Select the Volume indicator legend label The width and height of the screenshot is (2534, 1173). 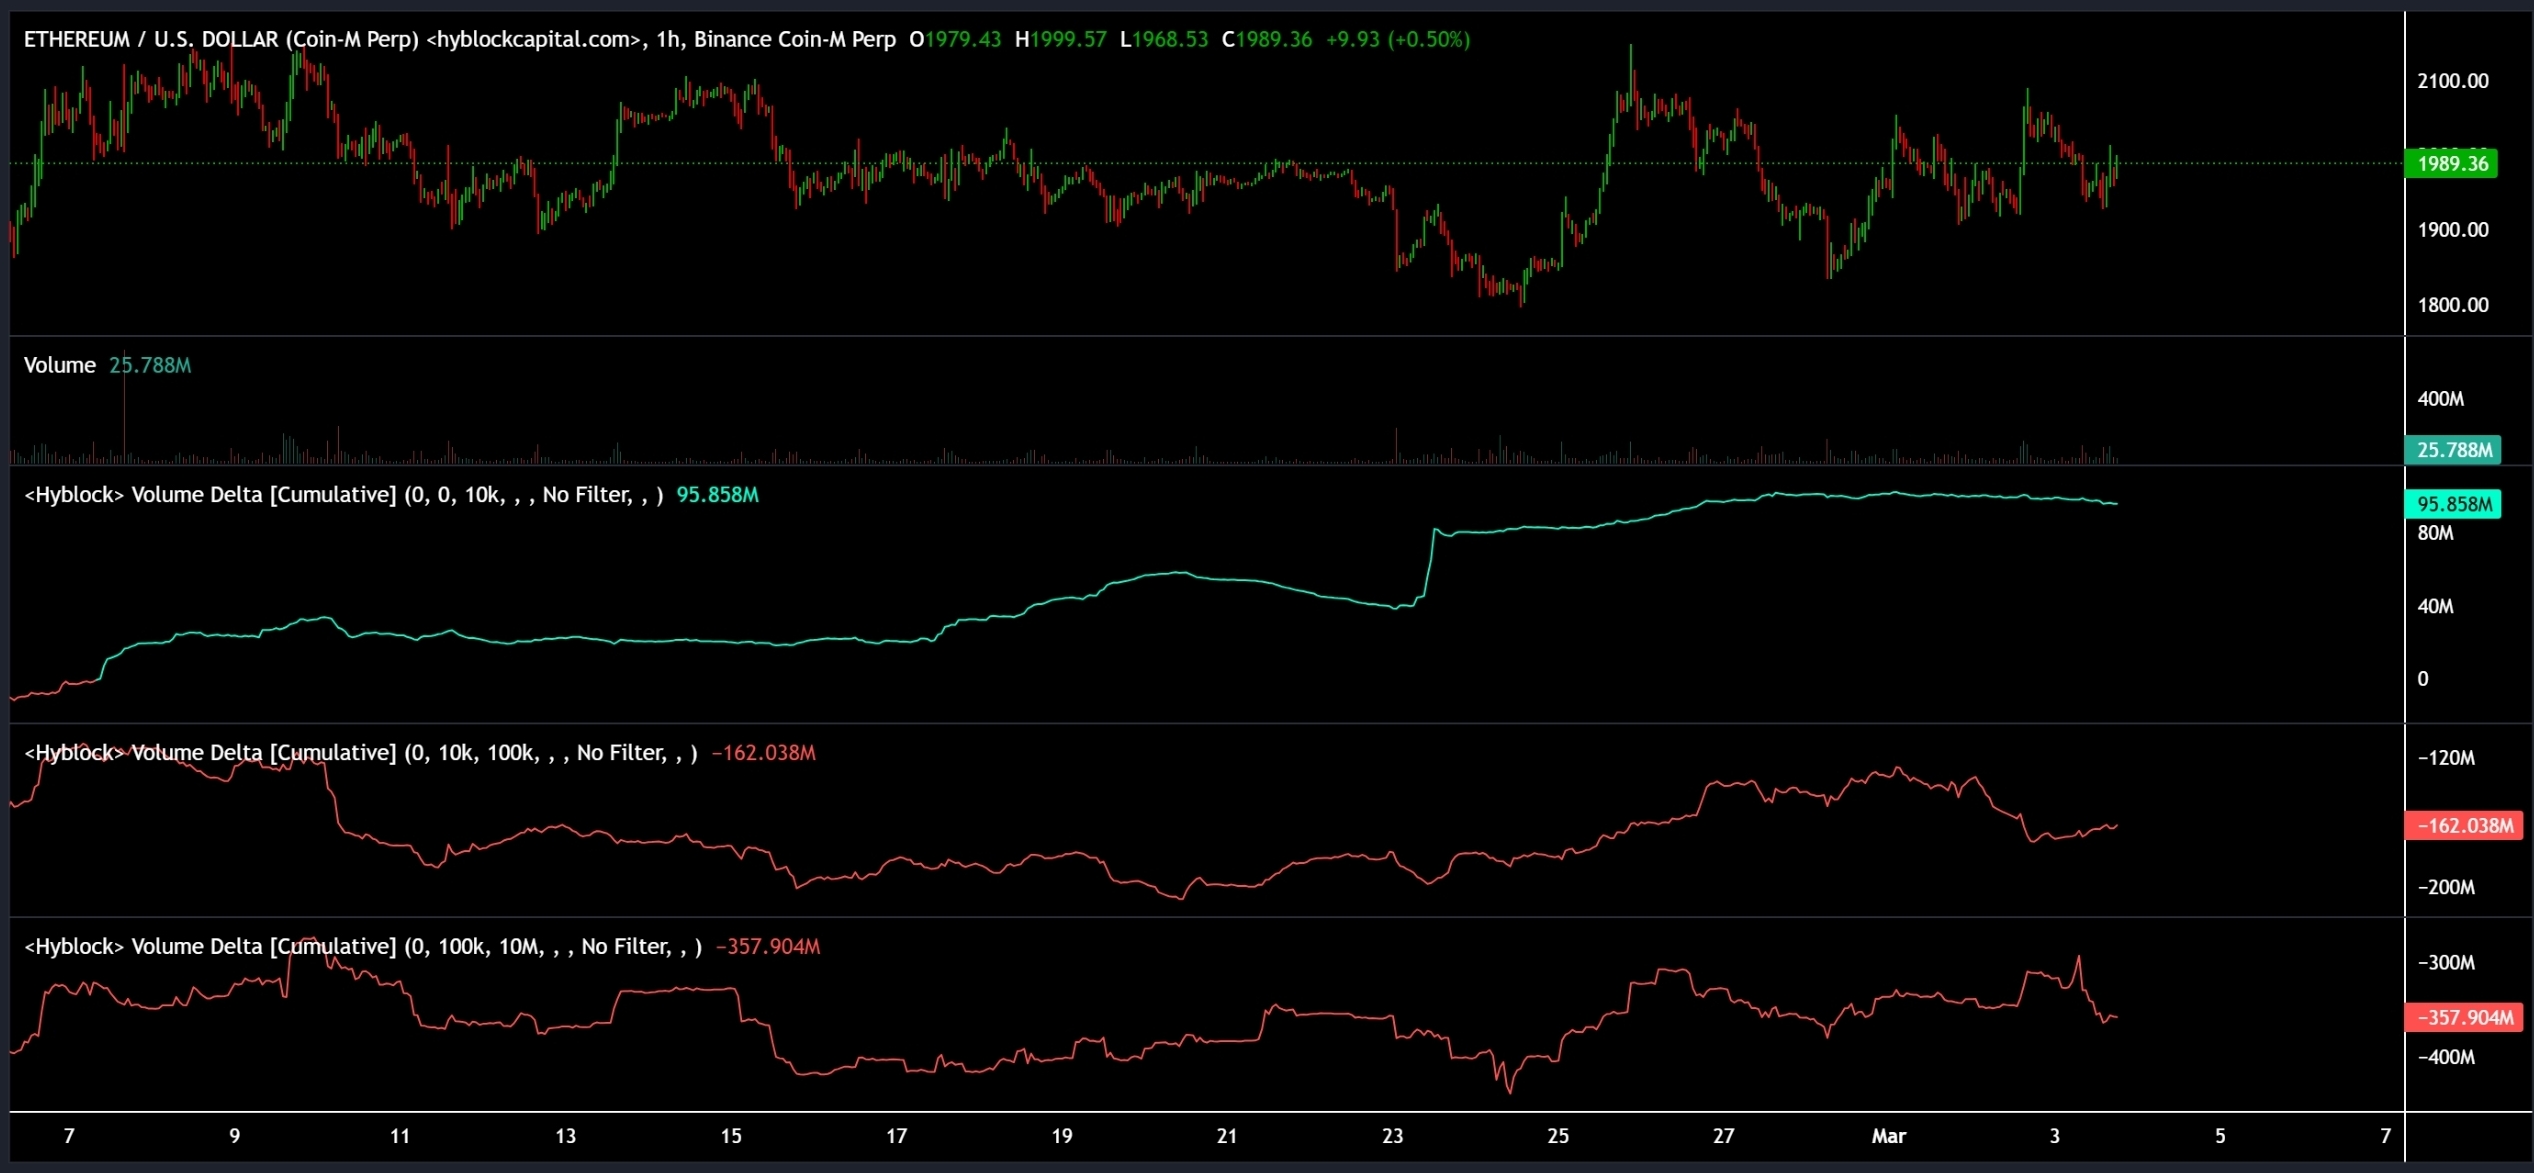60,365
